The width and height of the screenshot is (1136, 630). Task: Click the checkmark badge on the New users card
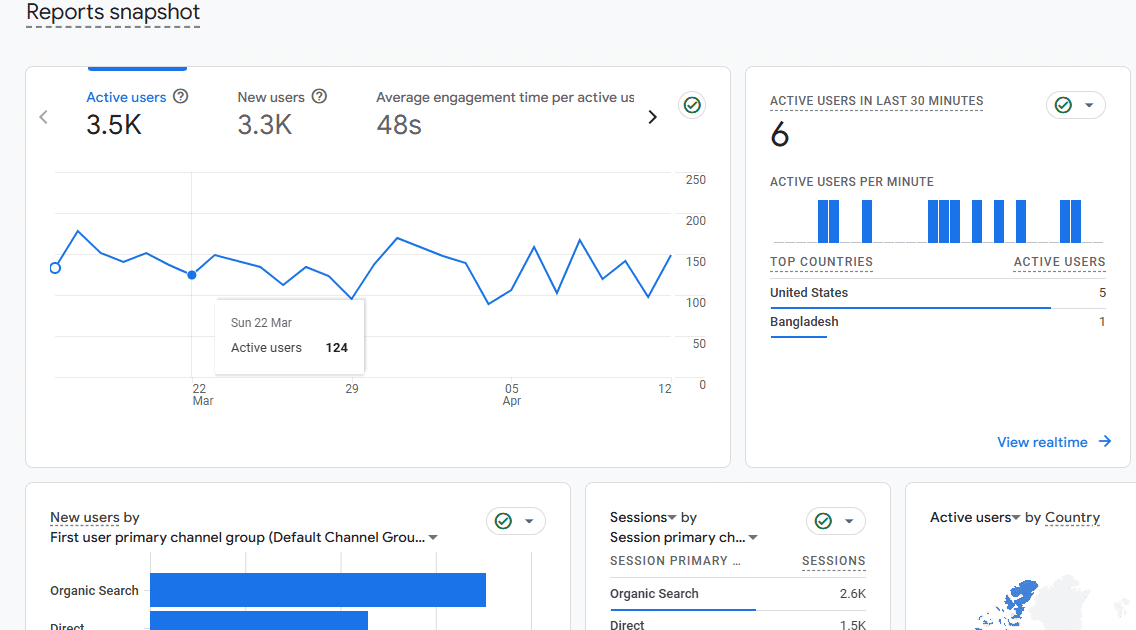click(x=503, y=521)
